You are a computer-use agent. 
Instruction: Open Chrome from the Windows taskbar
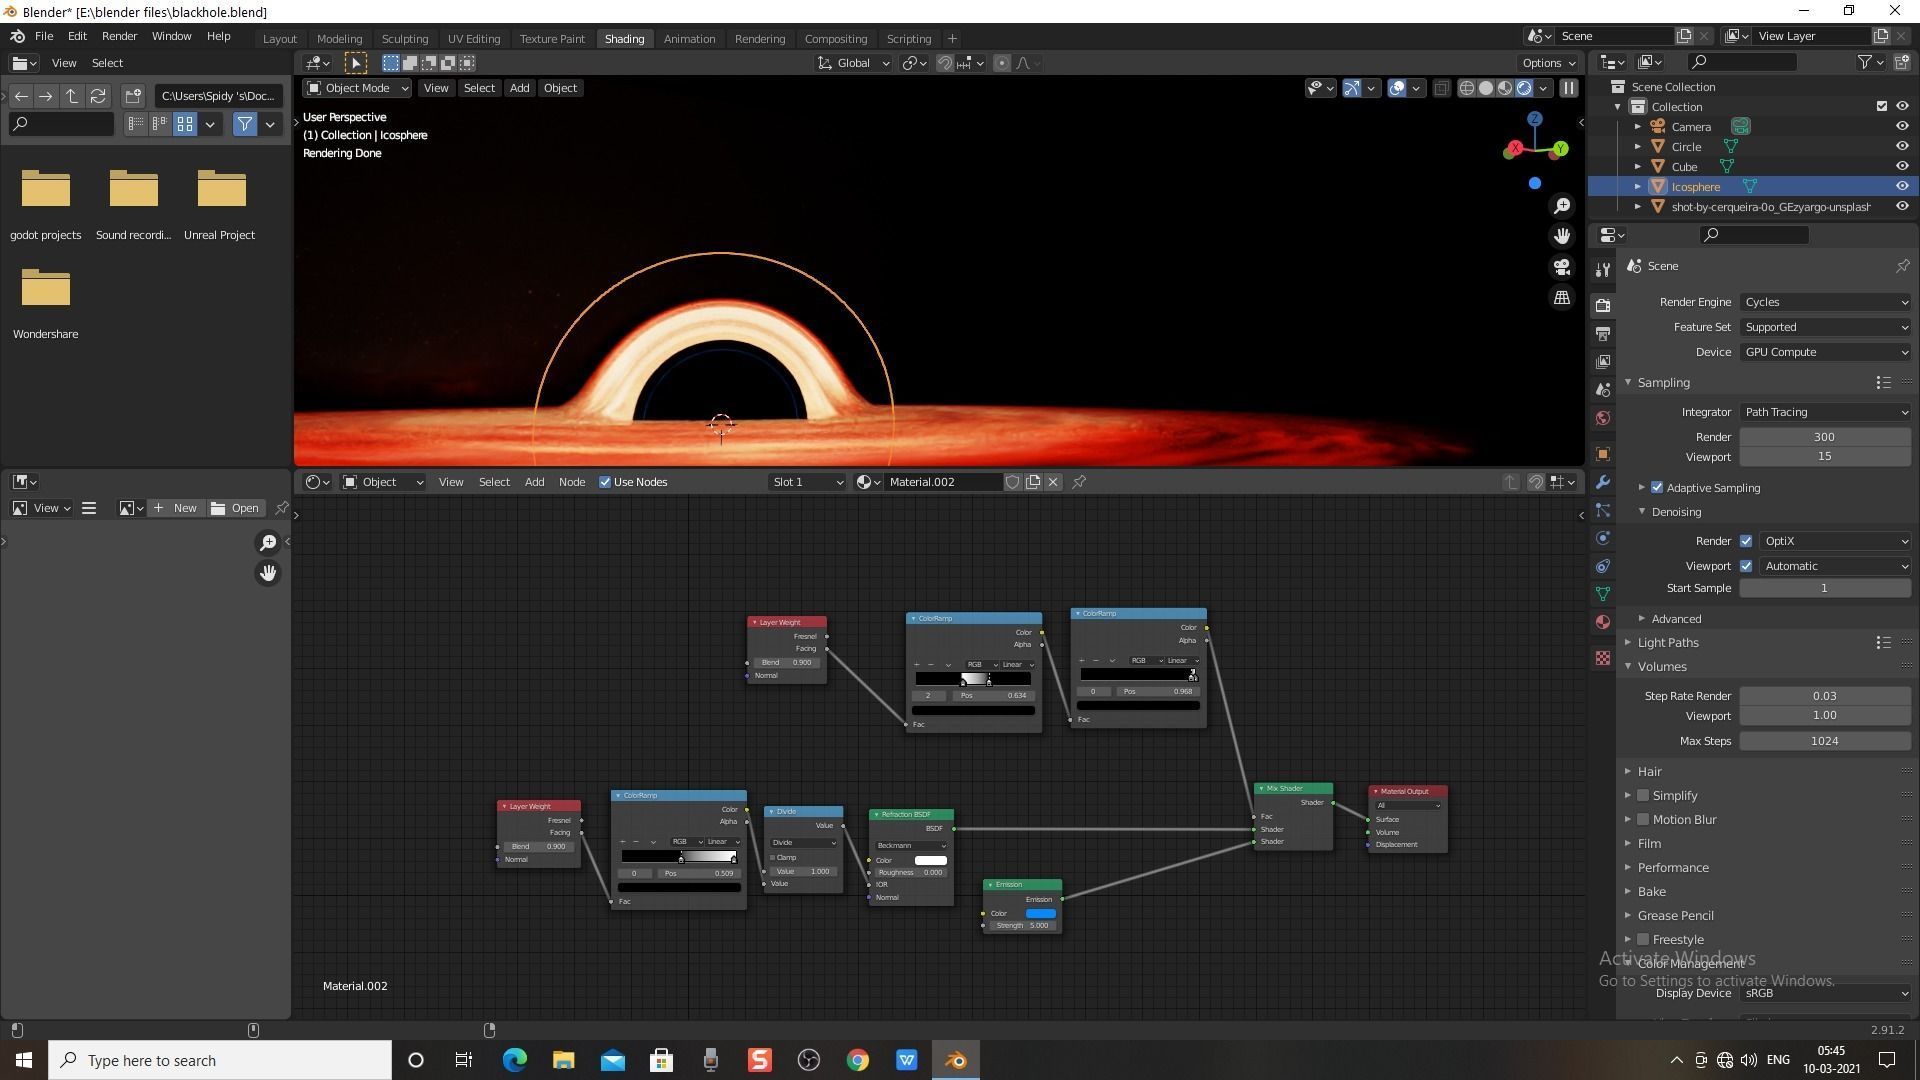(x=857, y=1060)
